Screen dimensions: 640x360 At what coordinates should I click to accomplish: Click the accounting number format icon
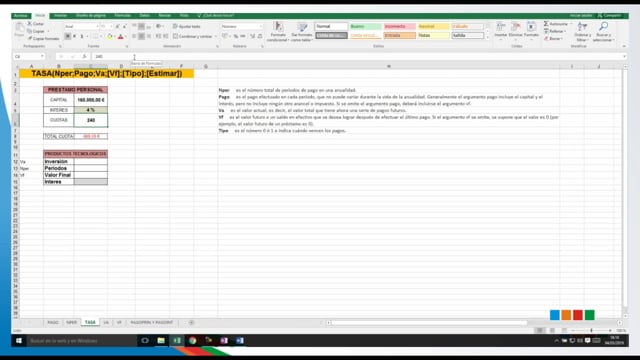(225, 36)
